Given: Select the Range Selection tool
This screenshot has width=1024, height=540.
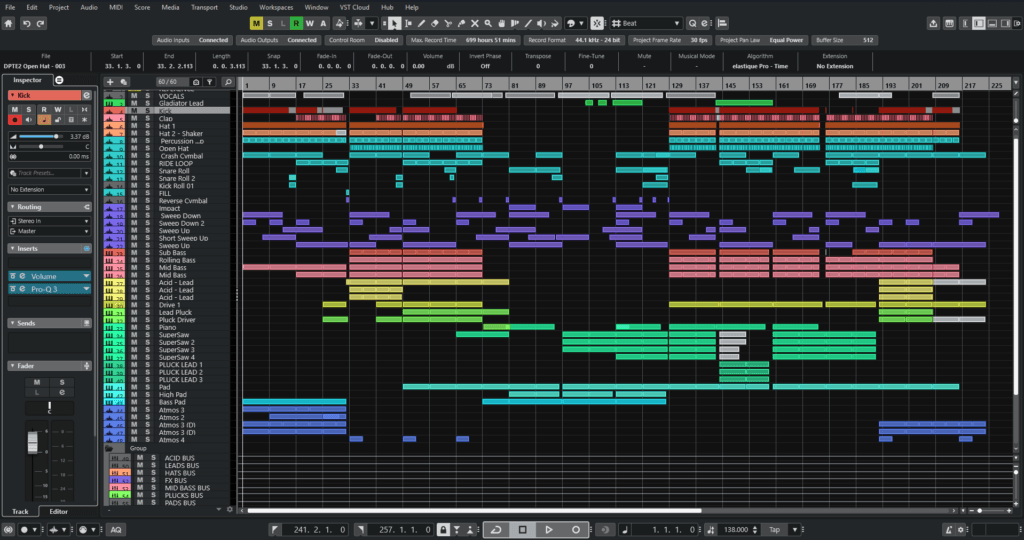Looking at the screenshot, I should coord(408,24).
